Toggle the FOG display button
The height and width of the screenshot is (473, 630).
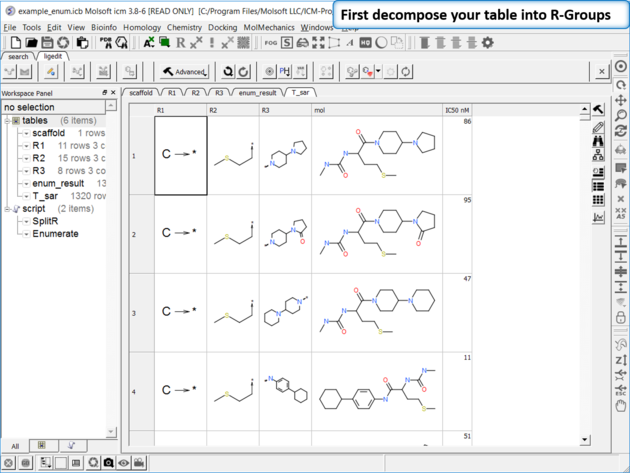(x=270, y=43)
